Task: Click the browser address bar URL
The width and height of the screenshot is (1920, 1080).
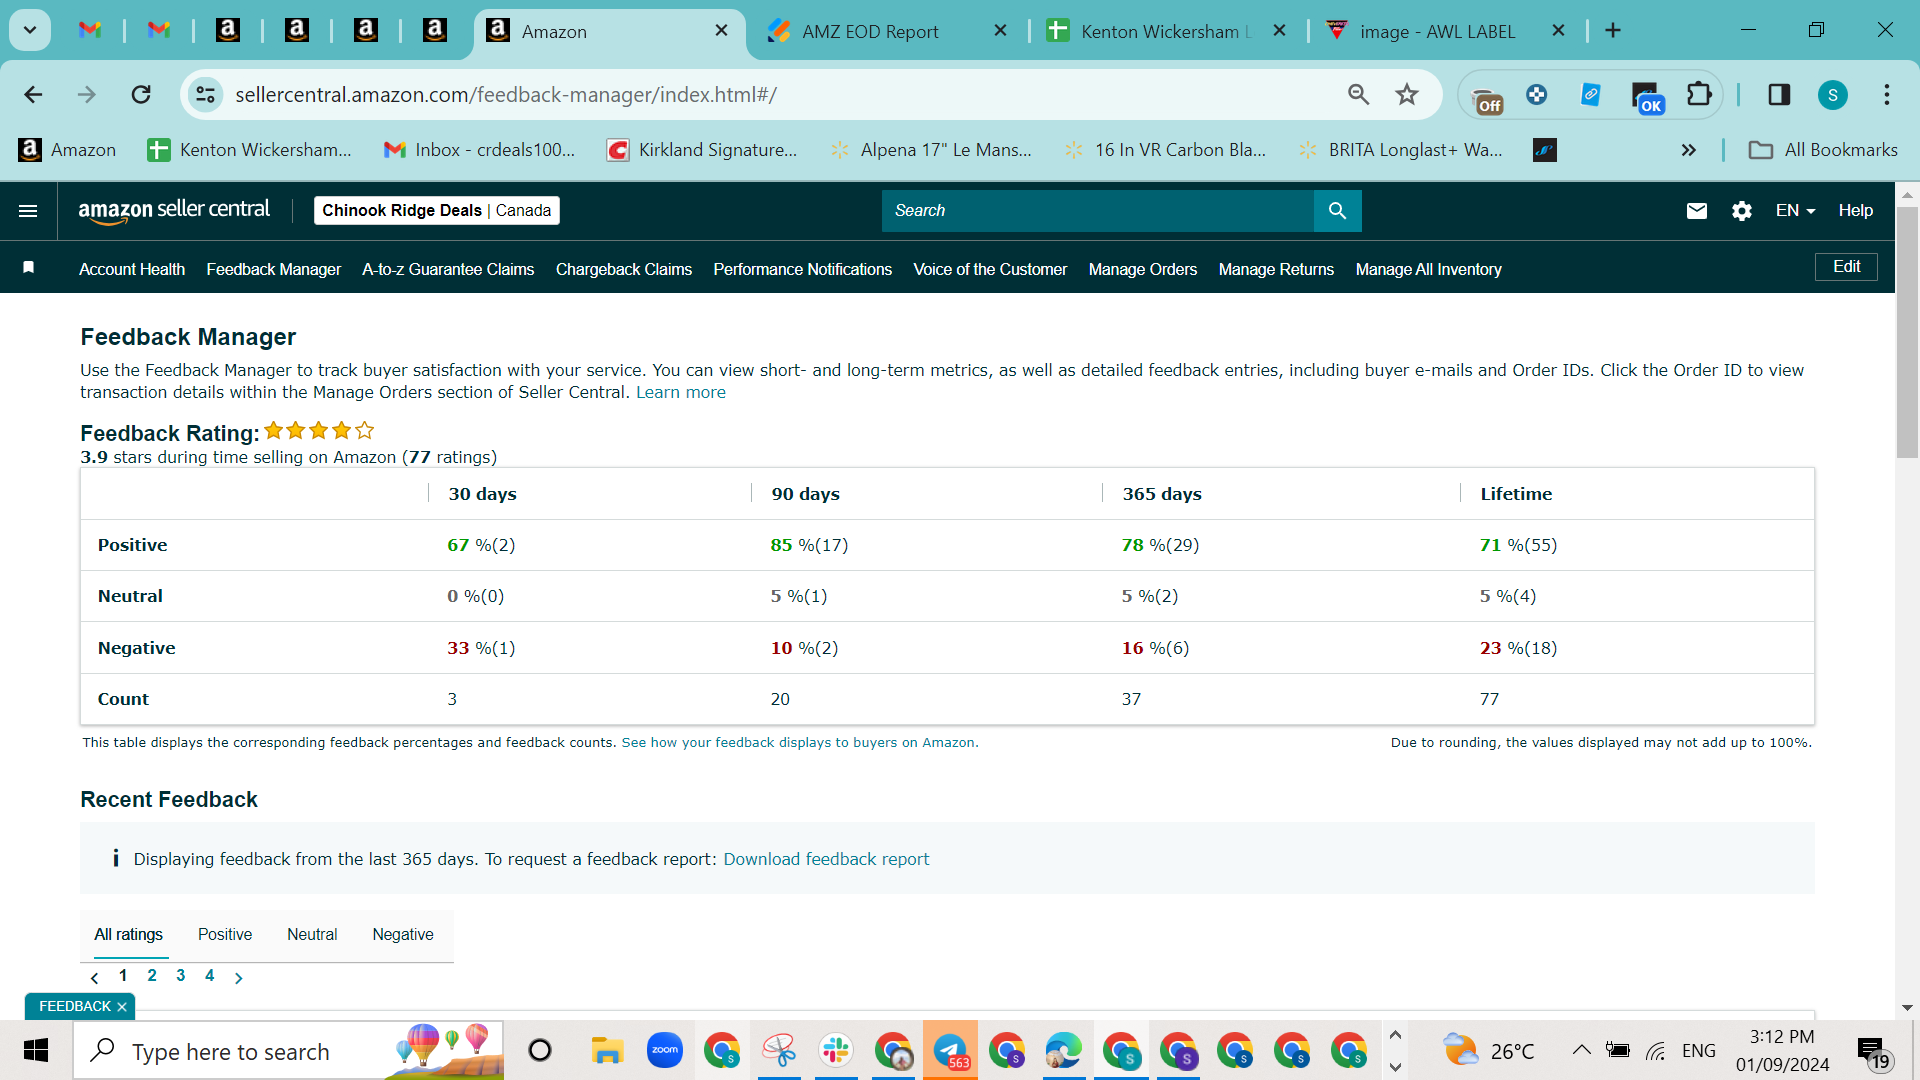Action: point(506,95)
